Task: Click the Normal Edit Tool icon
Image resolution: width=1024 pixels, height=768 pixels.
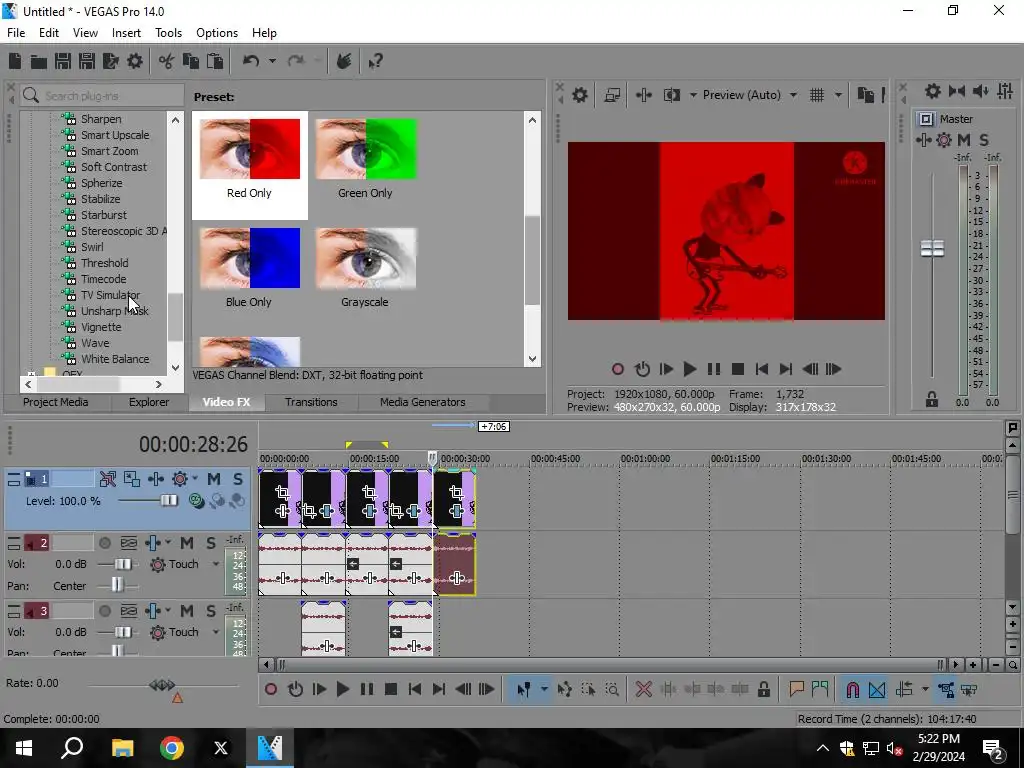Action: point(523,689)
